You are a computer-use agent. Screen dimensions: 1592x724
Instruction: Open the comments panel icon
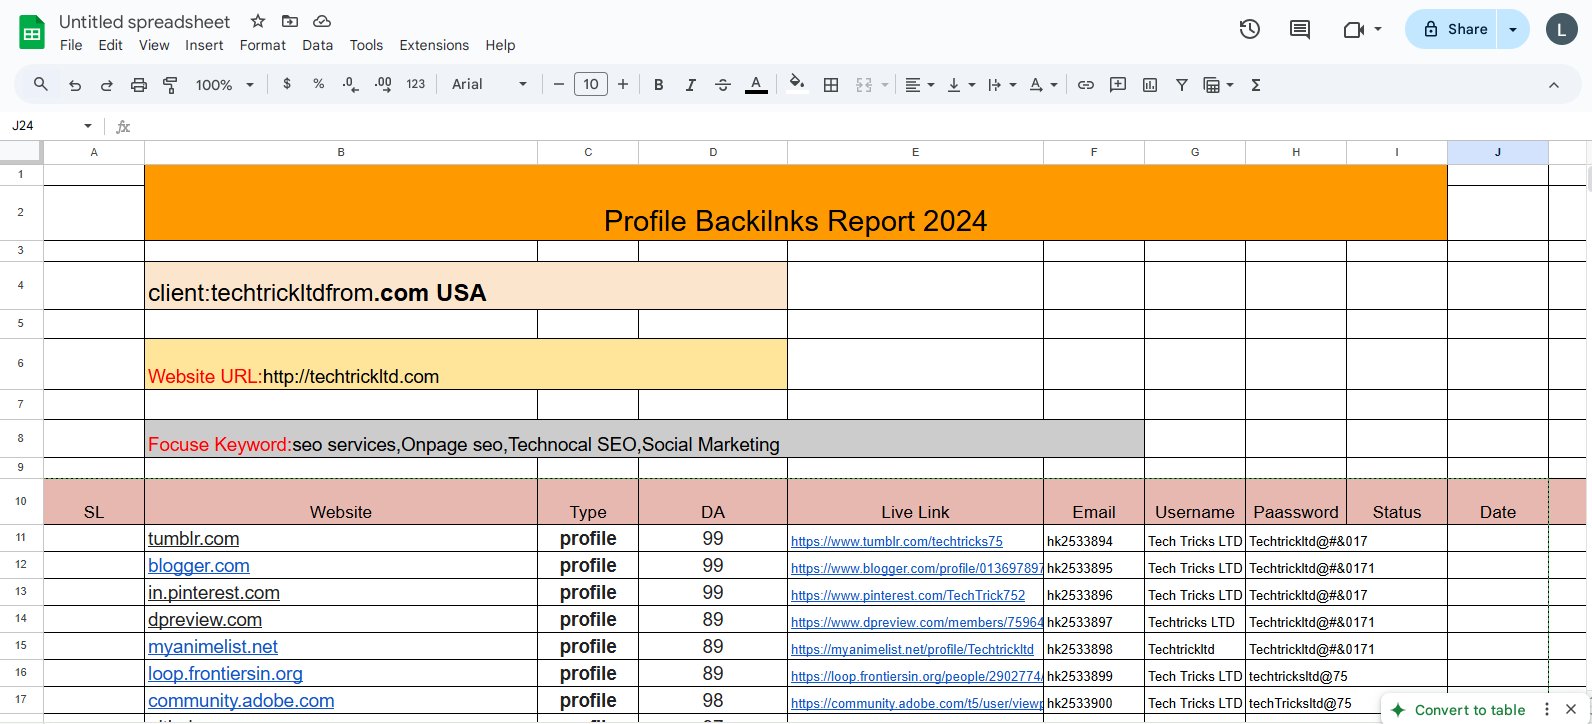[1299, 29]
